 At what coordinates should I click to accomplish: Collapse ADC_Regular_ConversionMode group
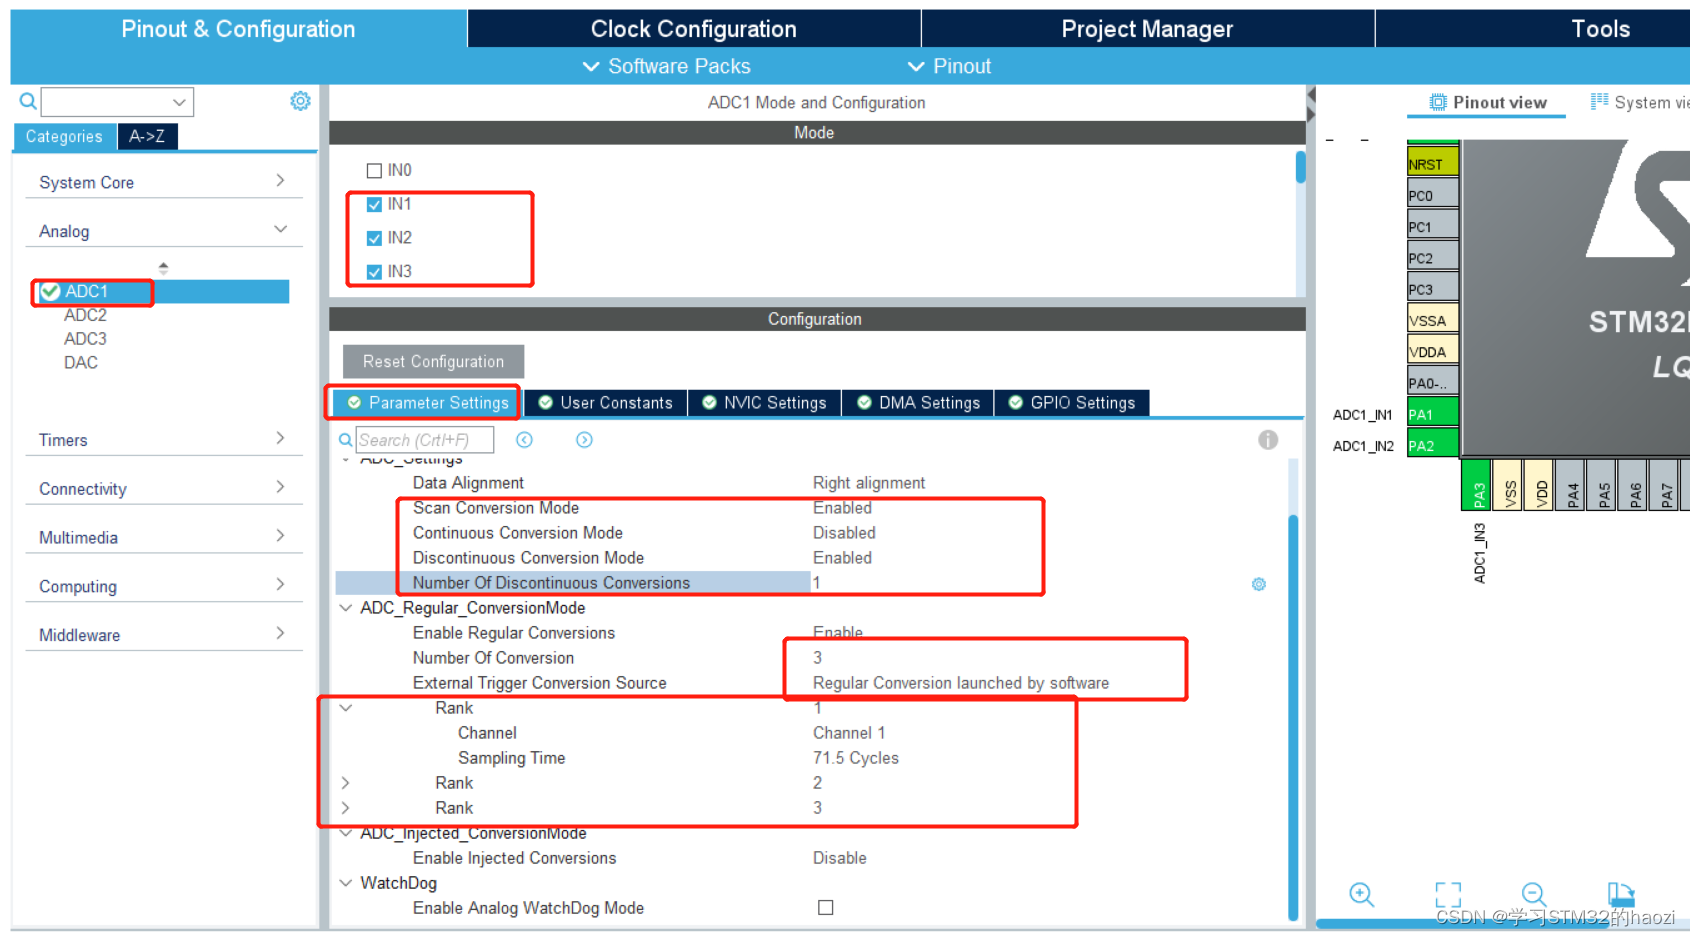[346, 608]
